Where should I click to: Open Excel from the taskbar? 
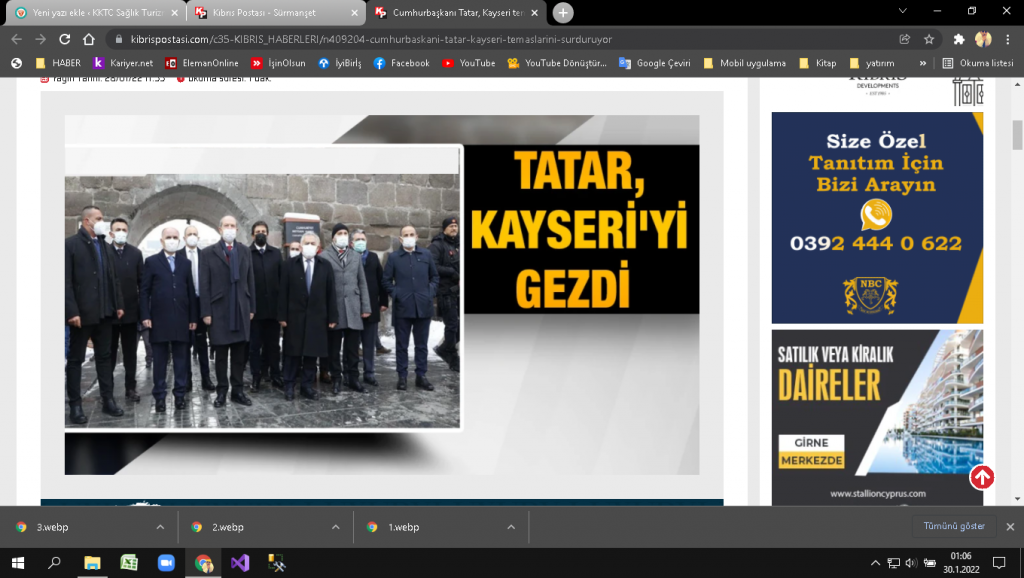click(129, 563)
